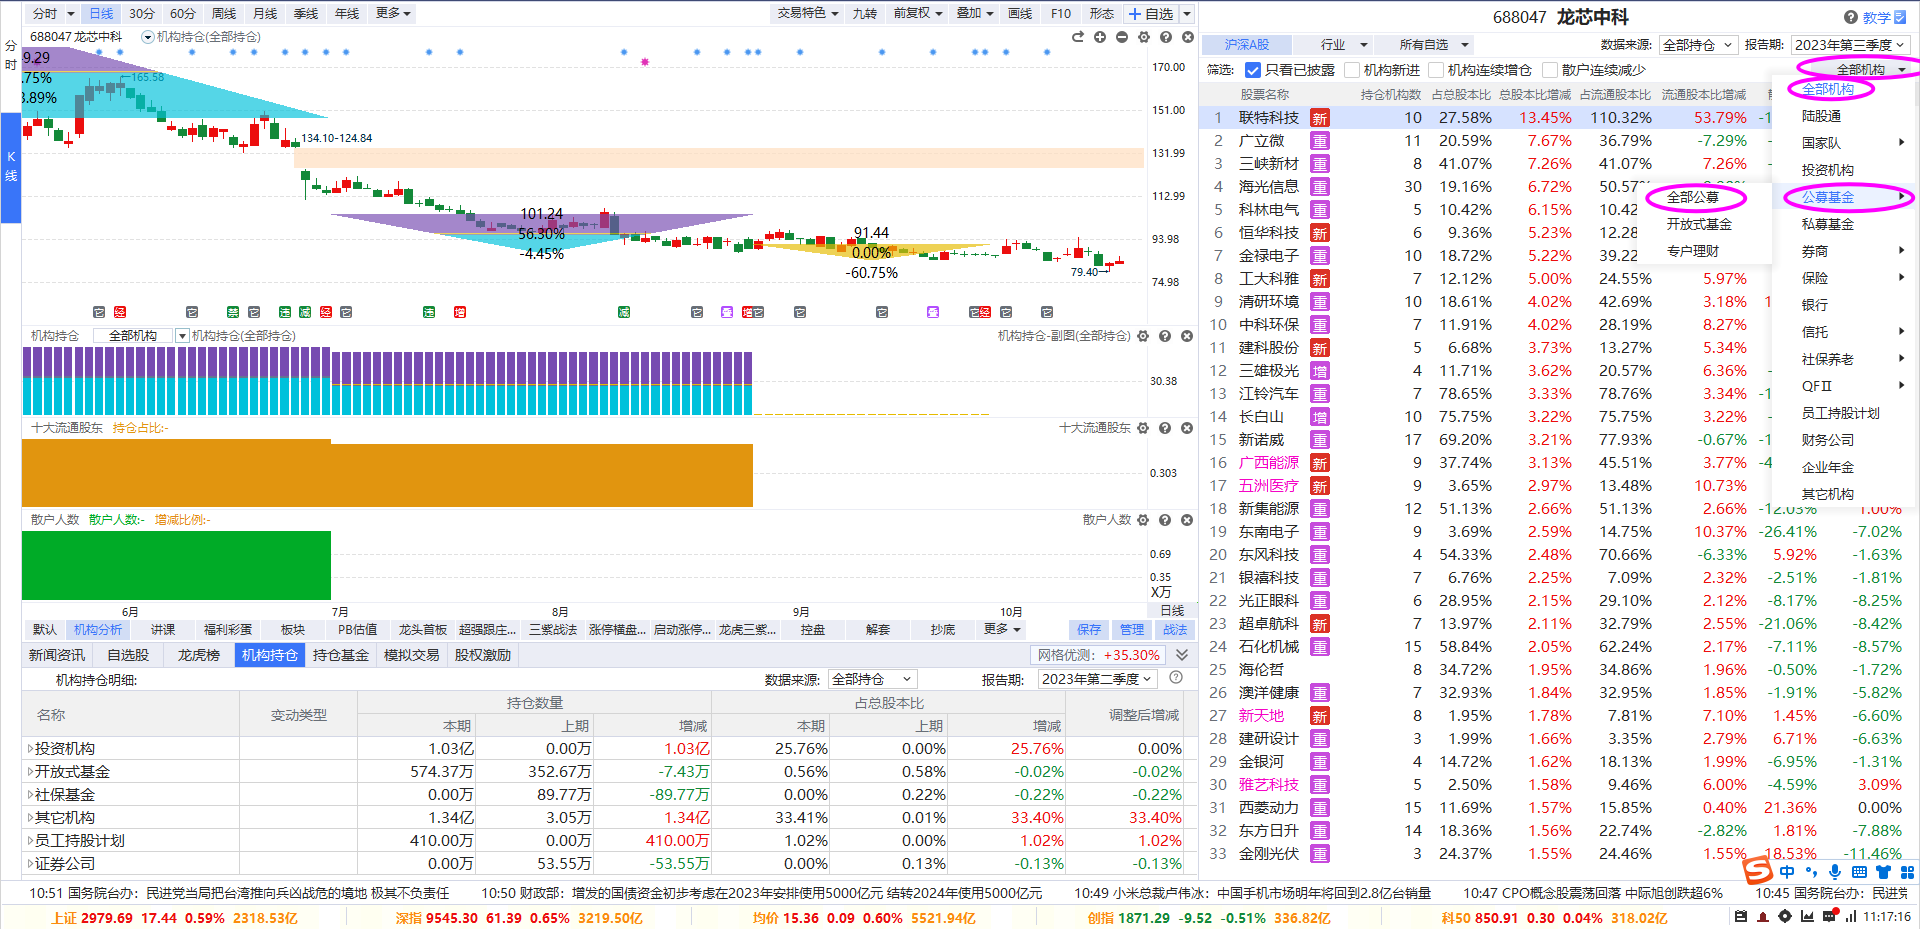1920x929 pixels.
Task: Zoom out main chart with minus icon
Action: (1122, 37)
